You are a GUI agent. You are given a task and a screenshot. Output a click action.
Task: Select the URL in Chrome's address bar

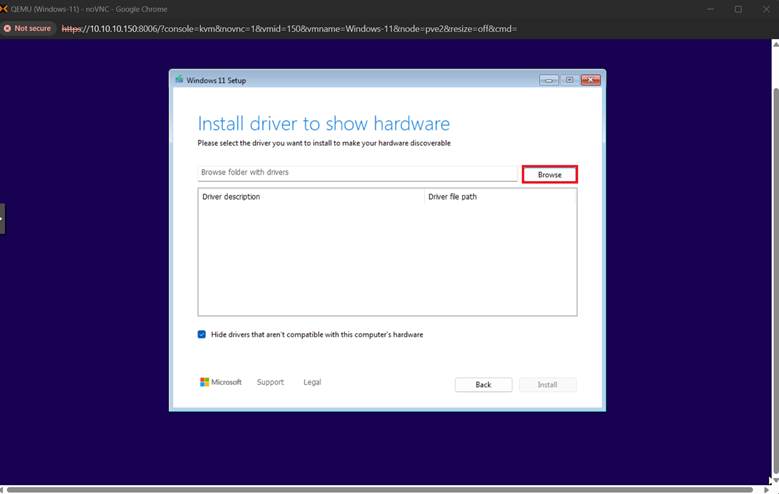(290, 28)
